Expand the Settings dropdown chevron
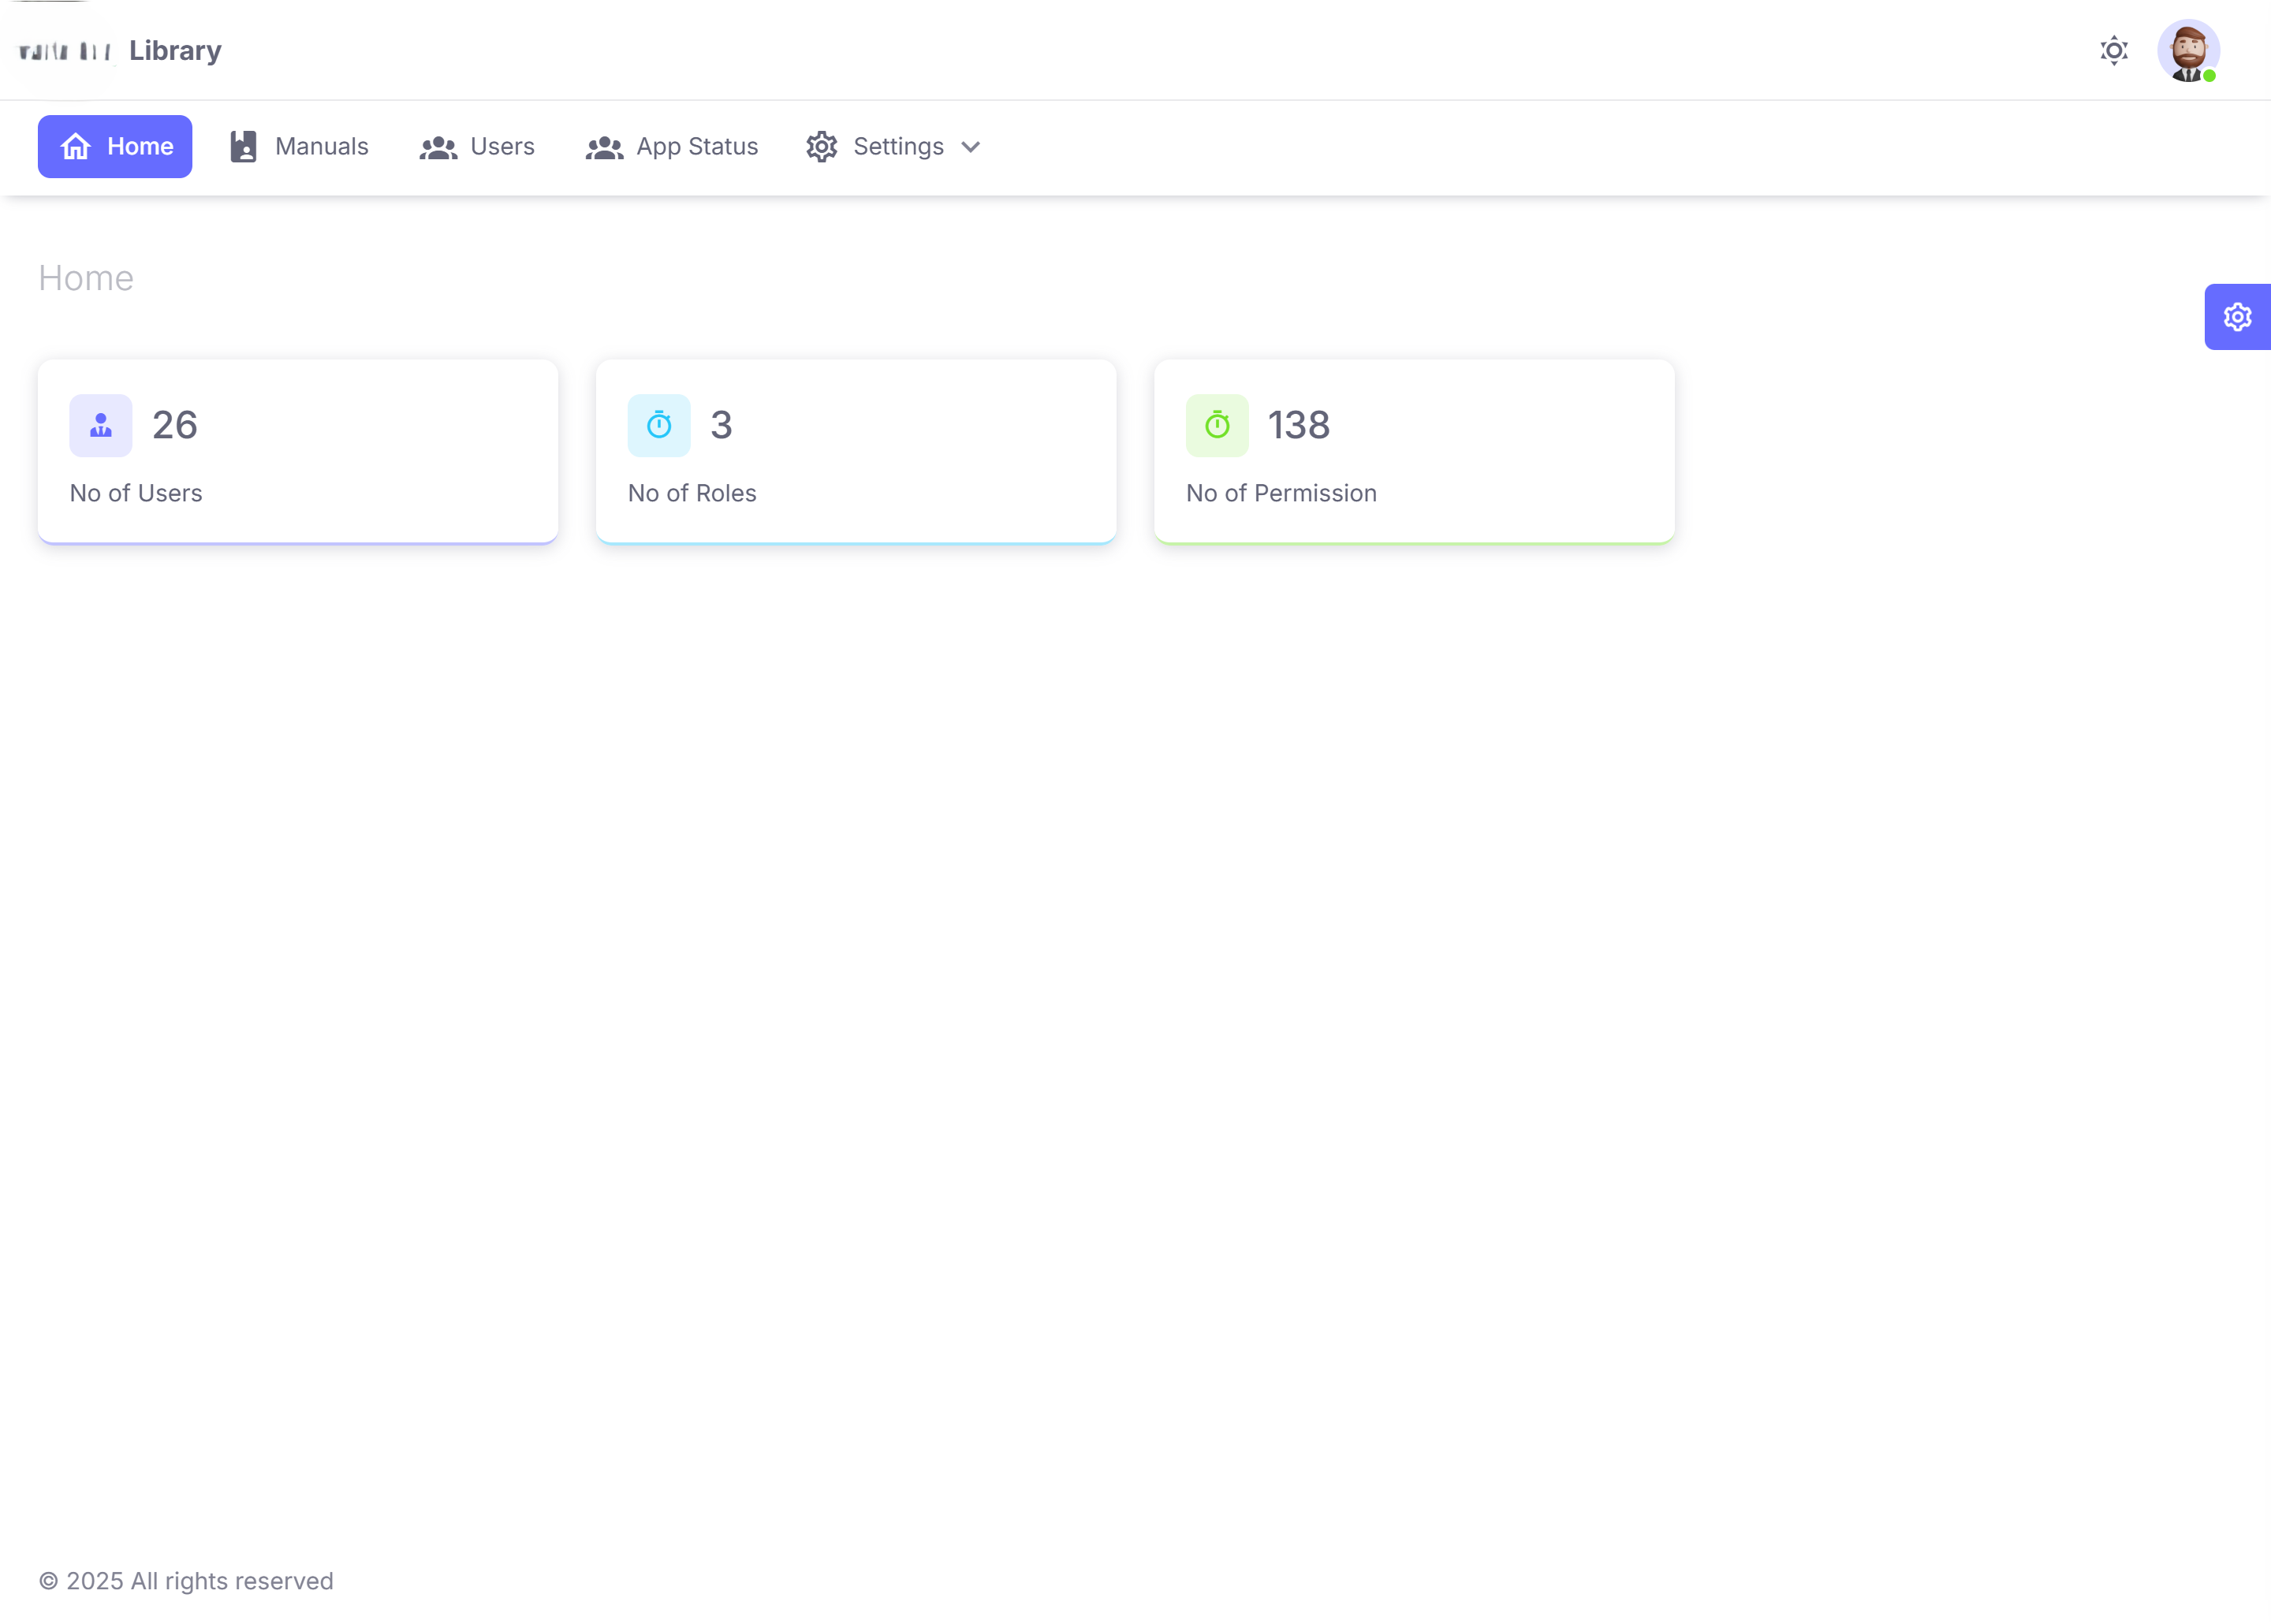 pos(970,147)
